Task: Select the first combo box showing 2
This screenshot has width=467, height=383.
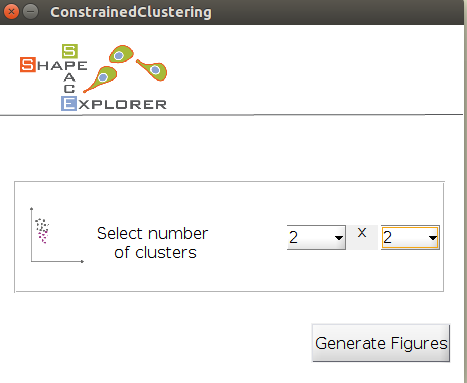Action: [316, 238]
